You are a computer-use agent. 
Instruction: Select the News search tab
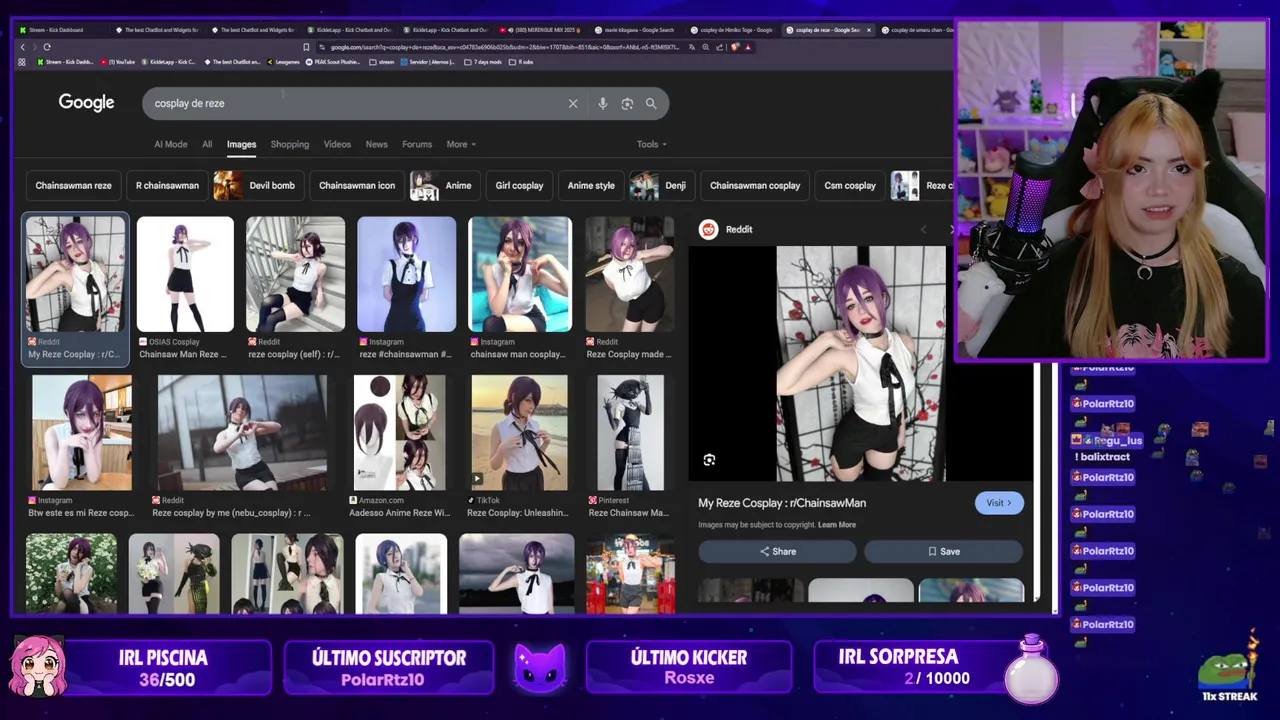coord(376,144)
